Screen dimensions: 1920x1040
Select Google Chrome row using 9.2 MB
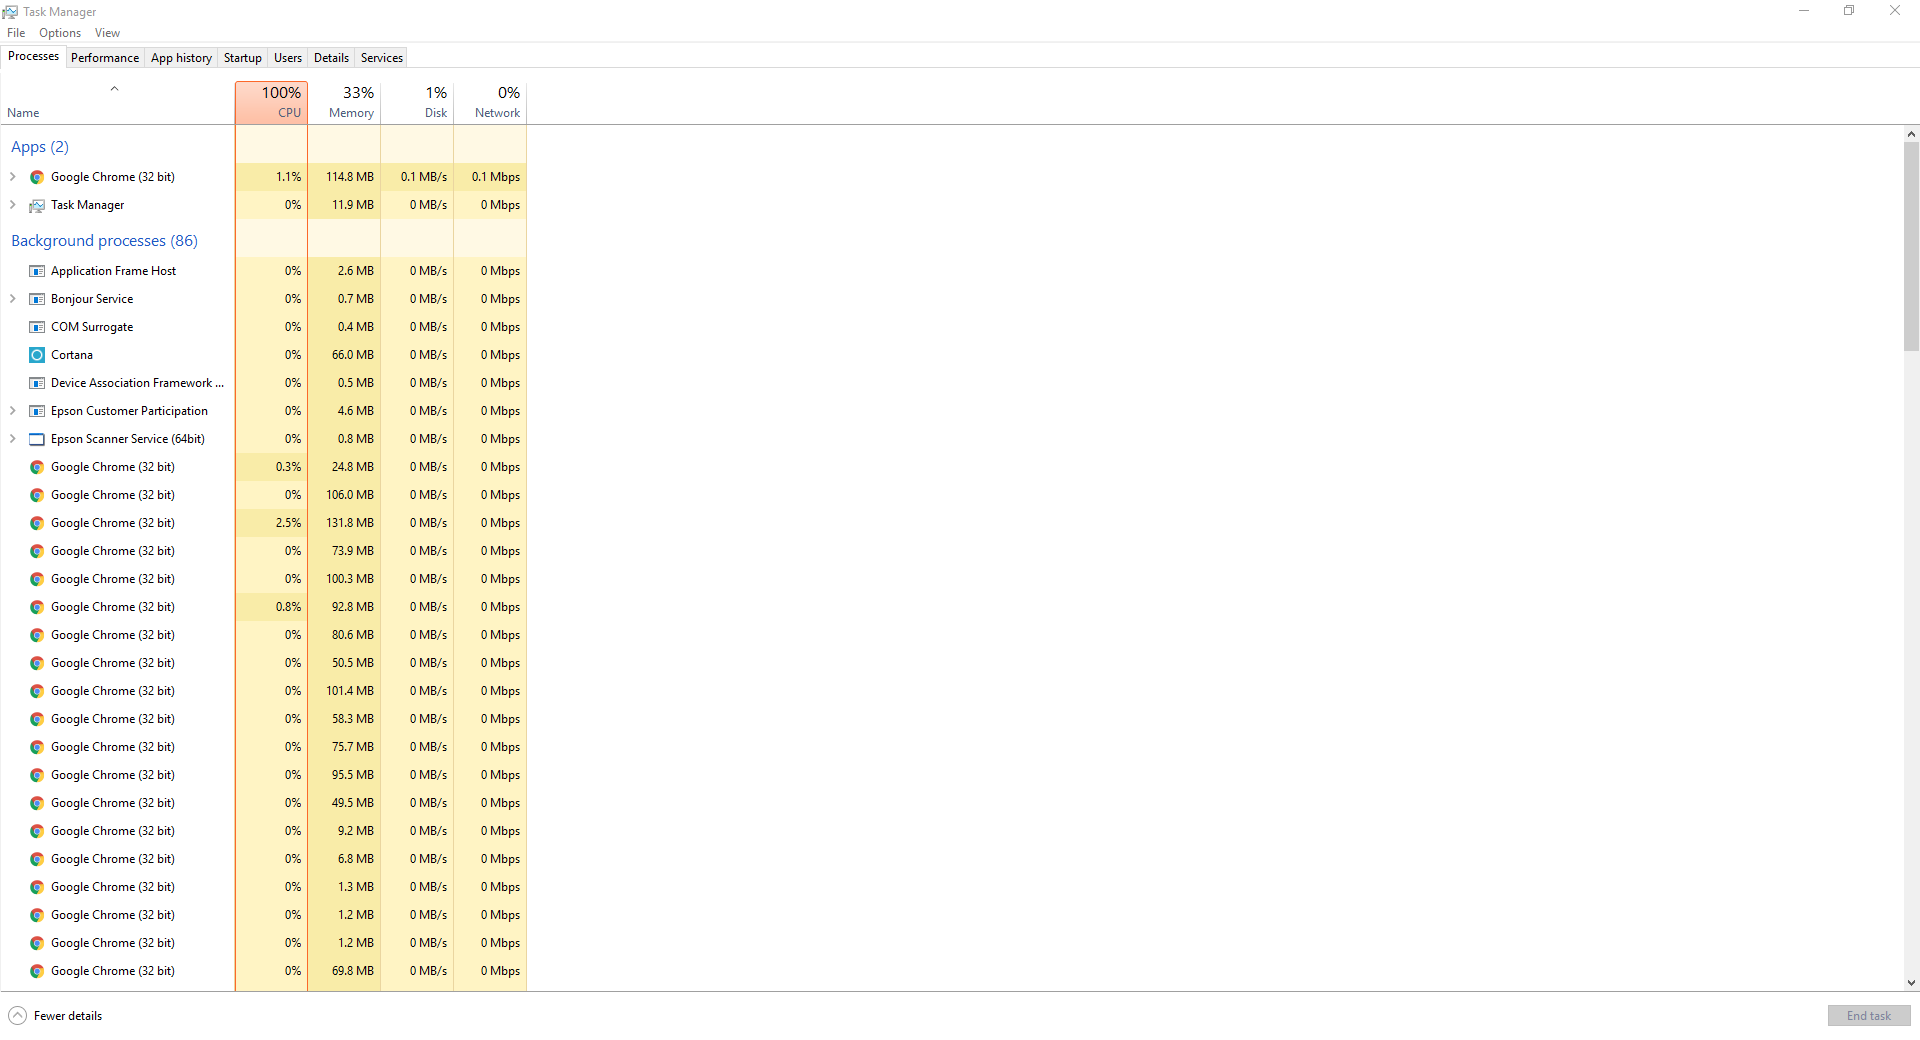(x=264, y=831)
